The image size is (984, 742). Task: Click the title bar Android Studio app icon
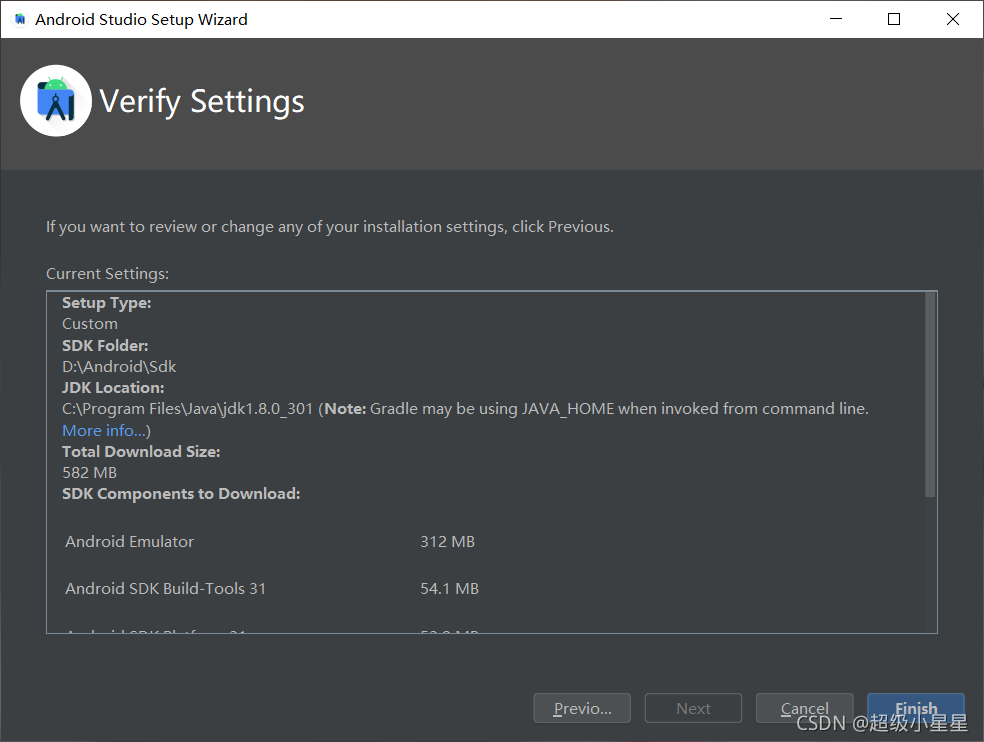click(20, 19)
